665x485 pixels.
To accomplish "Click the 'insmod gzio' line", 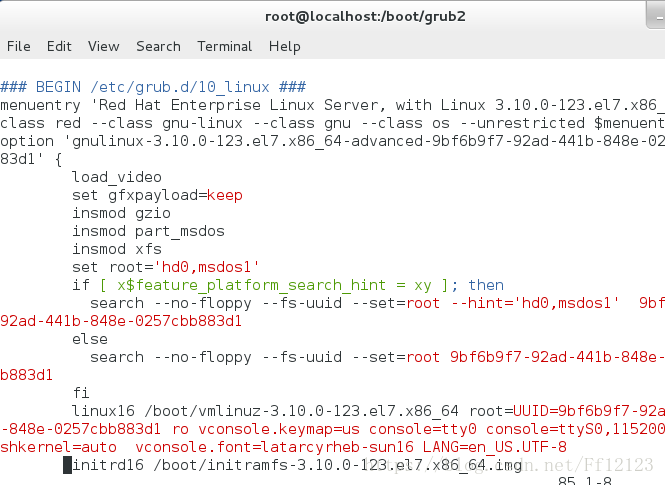I will pos(121,213).
